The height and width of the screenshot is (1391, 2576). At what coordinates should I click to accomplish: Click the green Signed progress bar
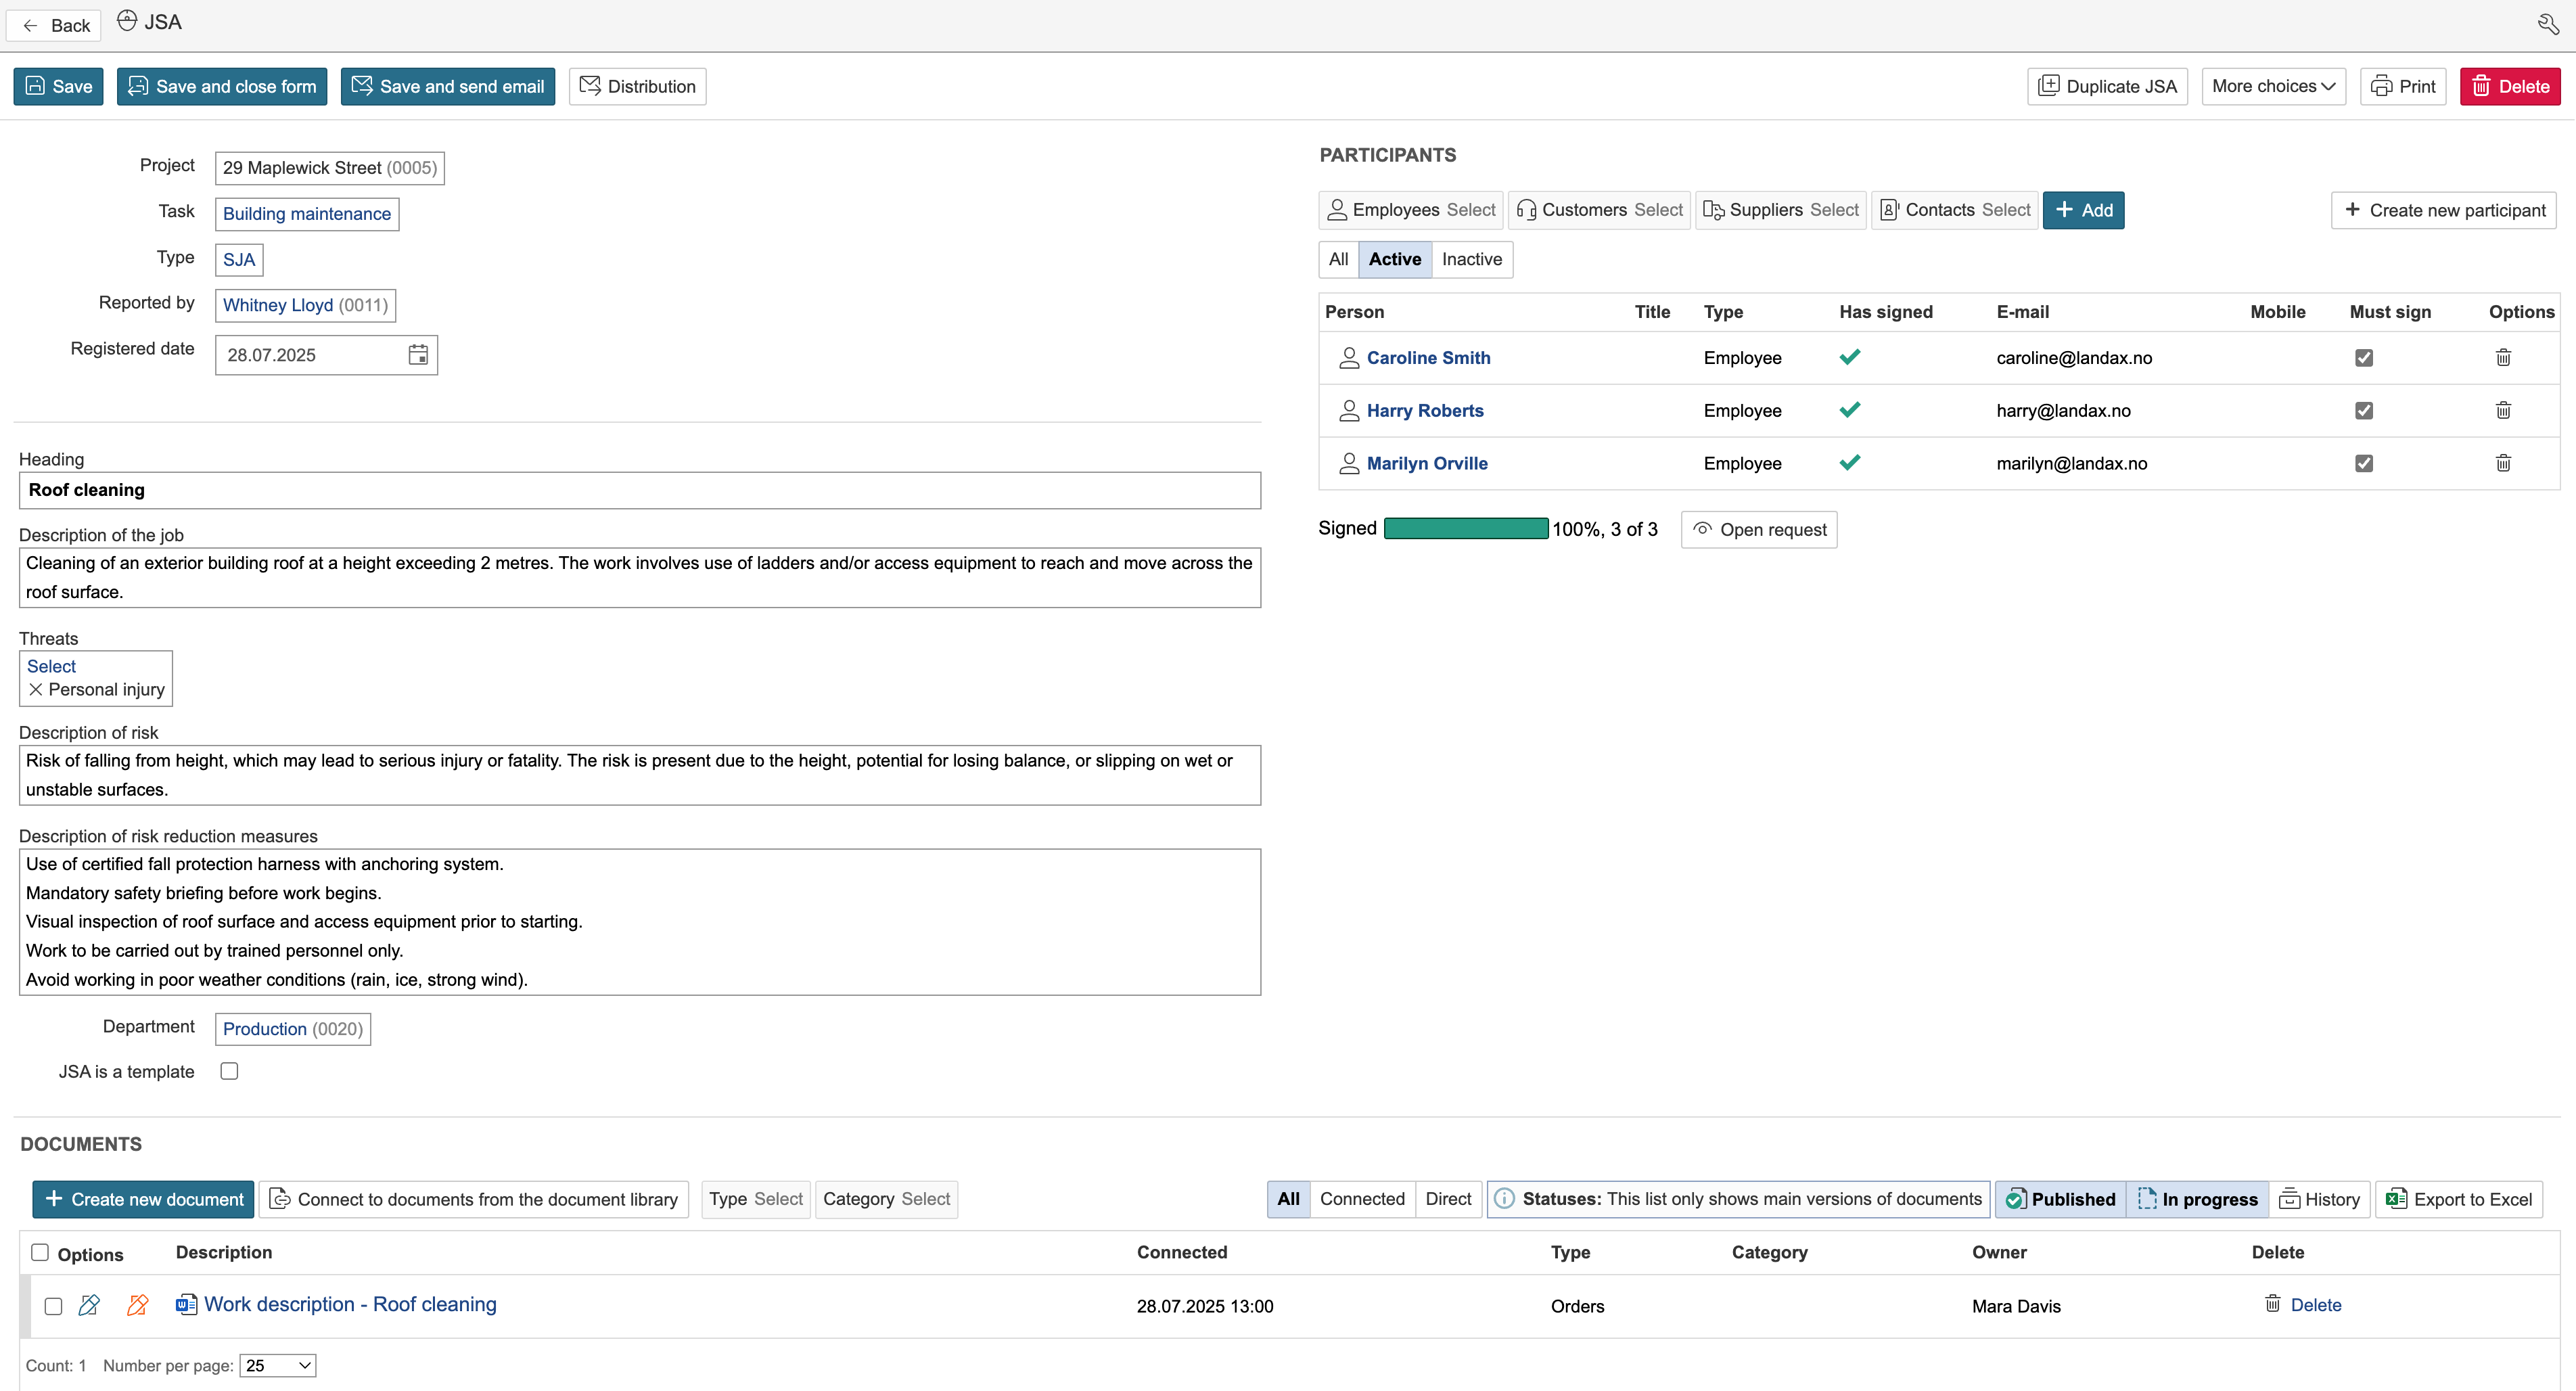coord(1465,529)
